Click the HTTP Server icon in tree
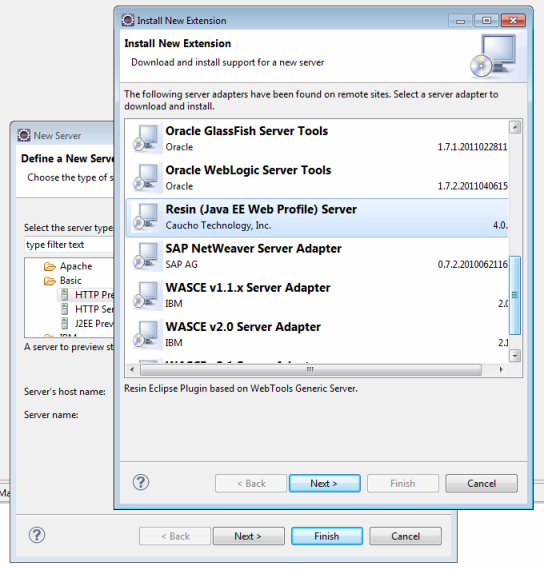This screenshot has width=544, height=570. point(65,309)
